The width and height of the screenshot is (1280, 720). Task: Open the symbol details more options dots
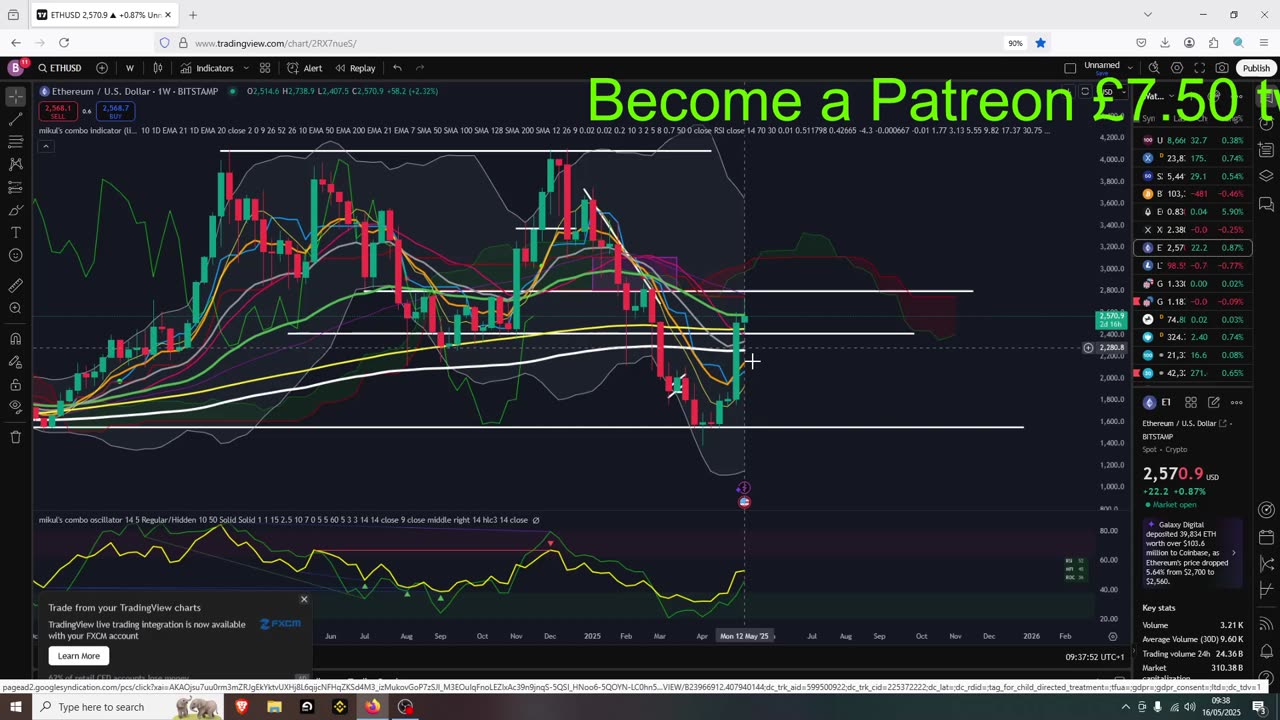tap(1237, 402)
